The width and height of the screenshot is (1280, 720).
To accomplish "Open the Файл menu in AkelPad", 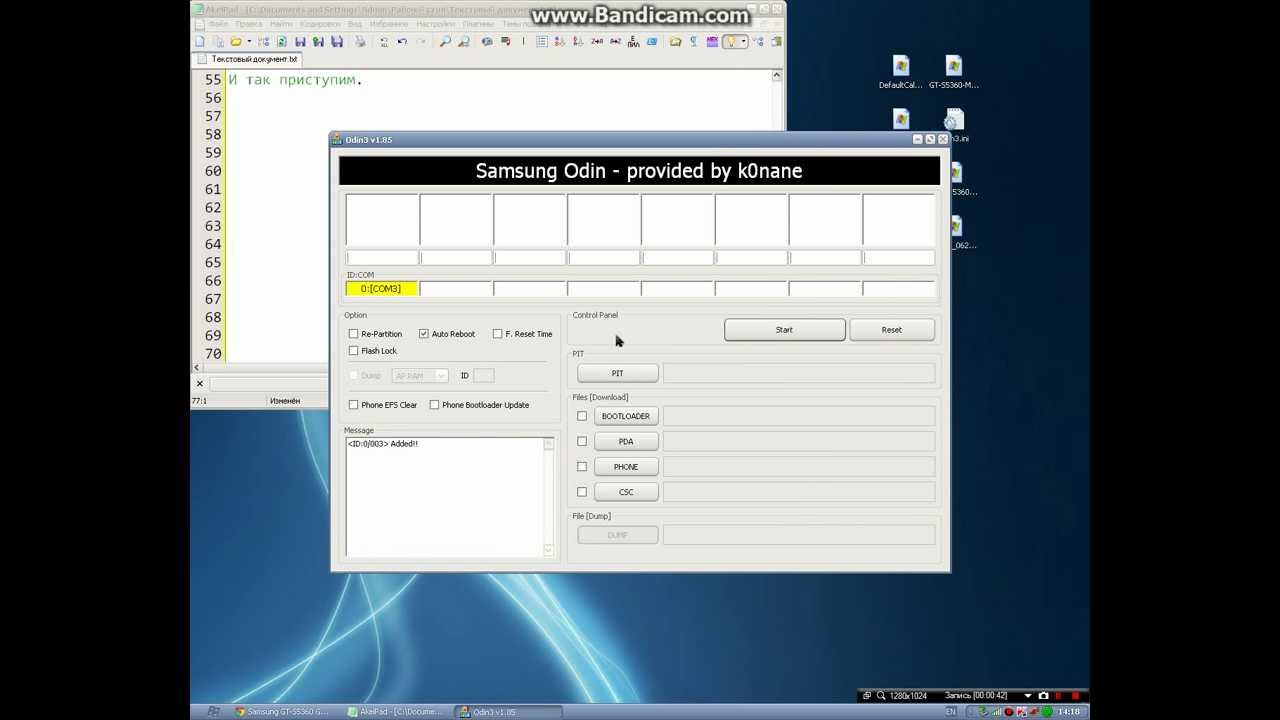I will pos(218,23).
